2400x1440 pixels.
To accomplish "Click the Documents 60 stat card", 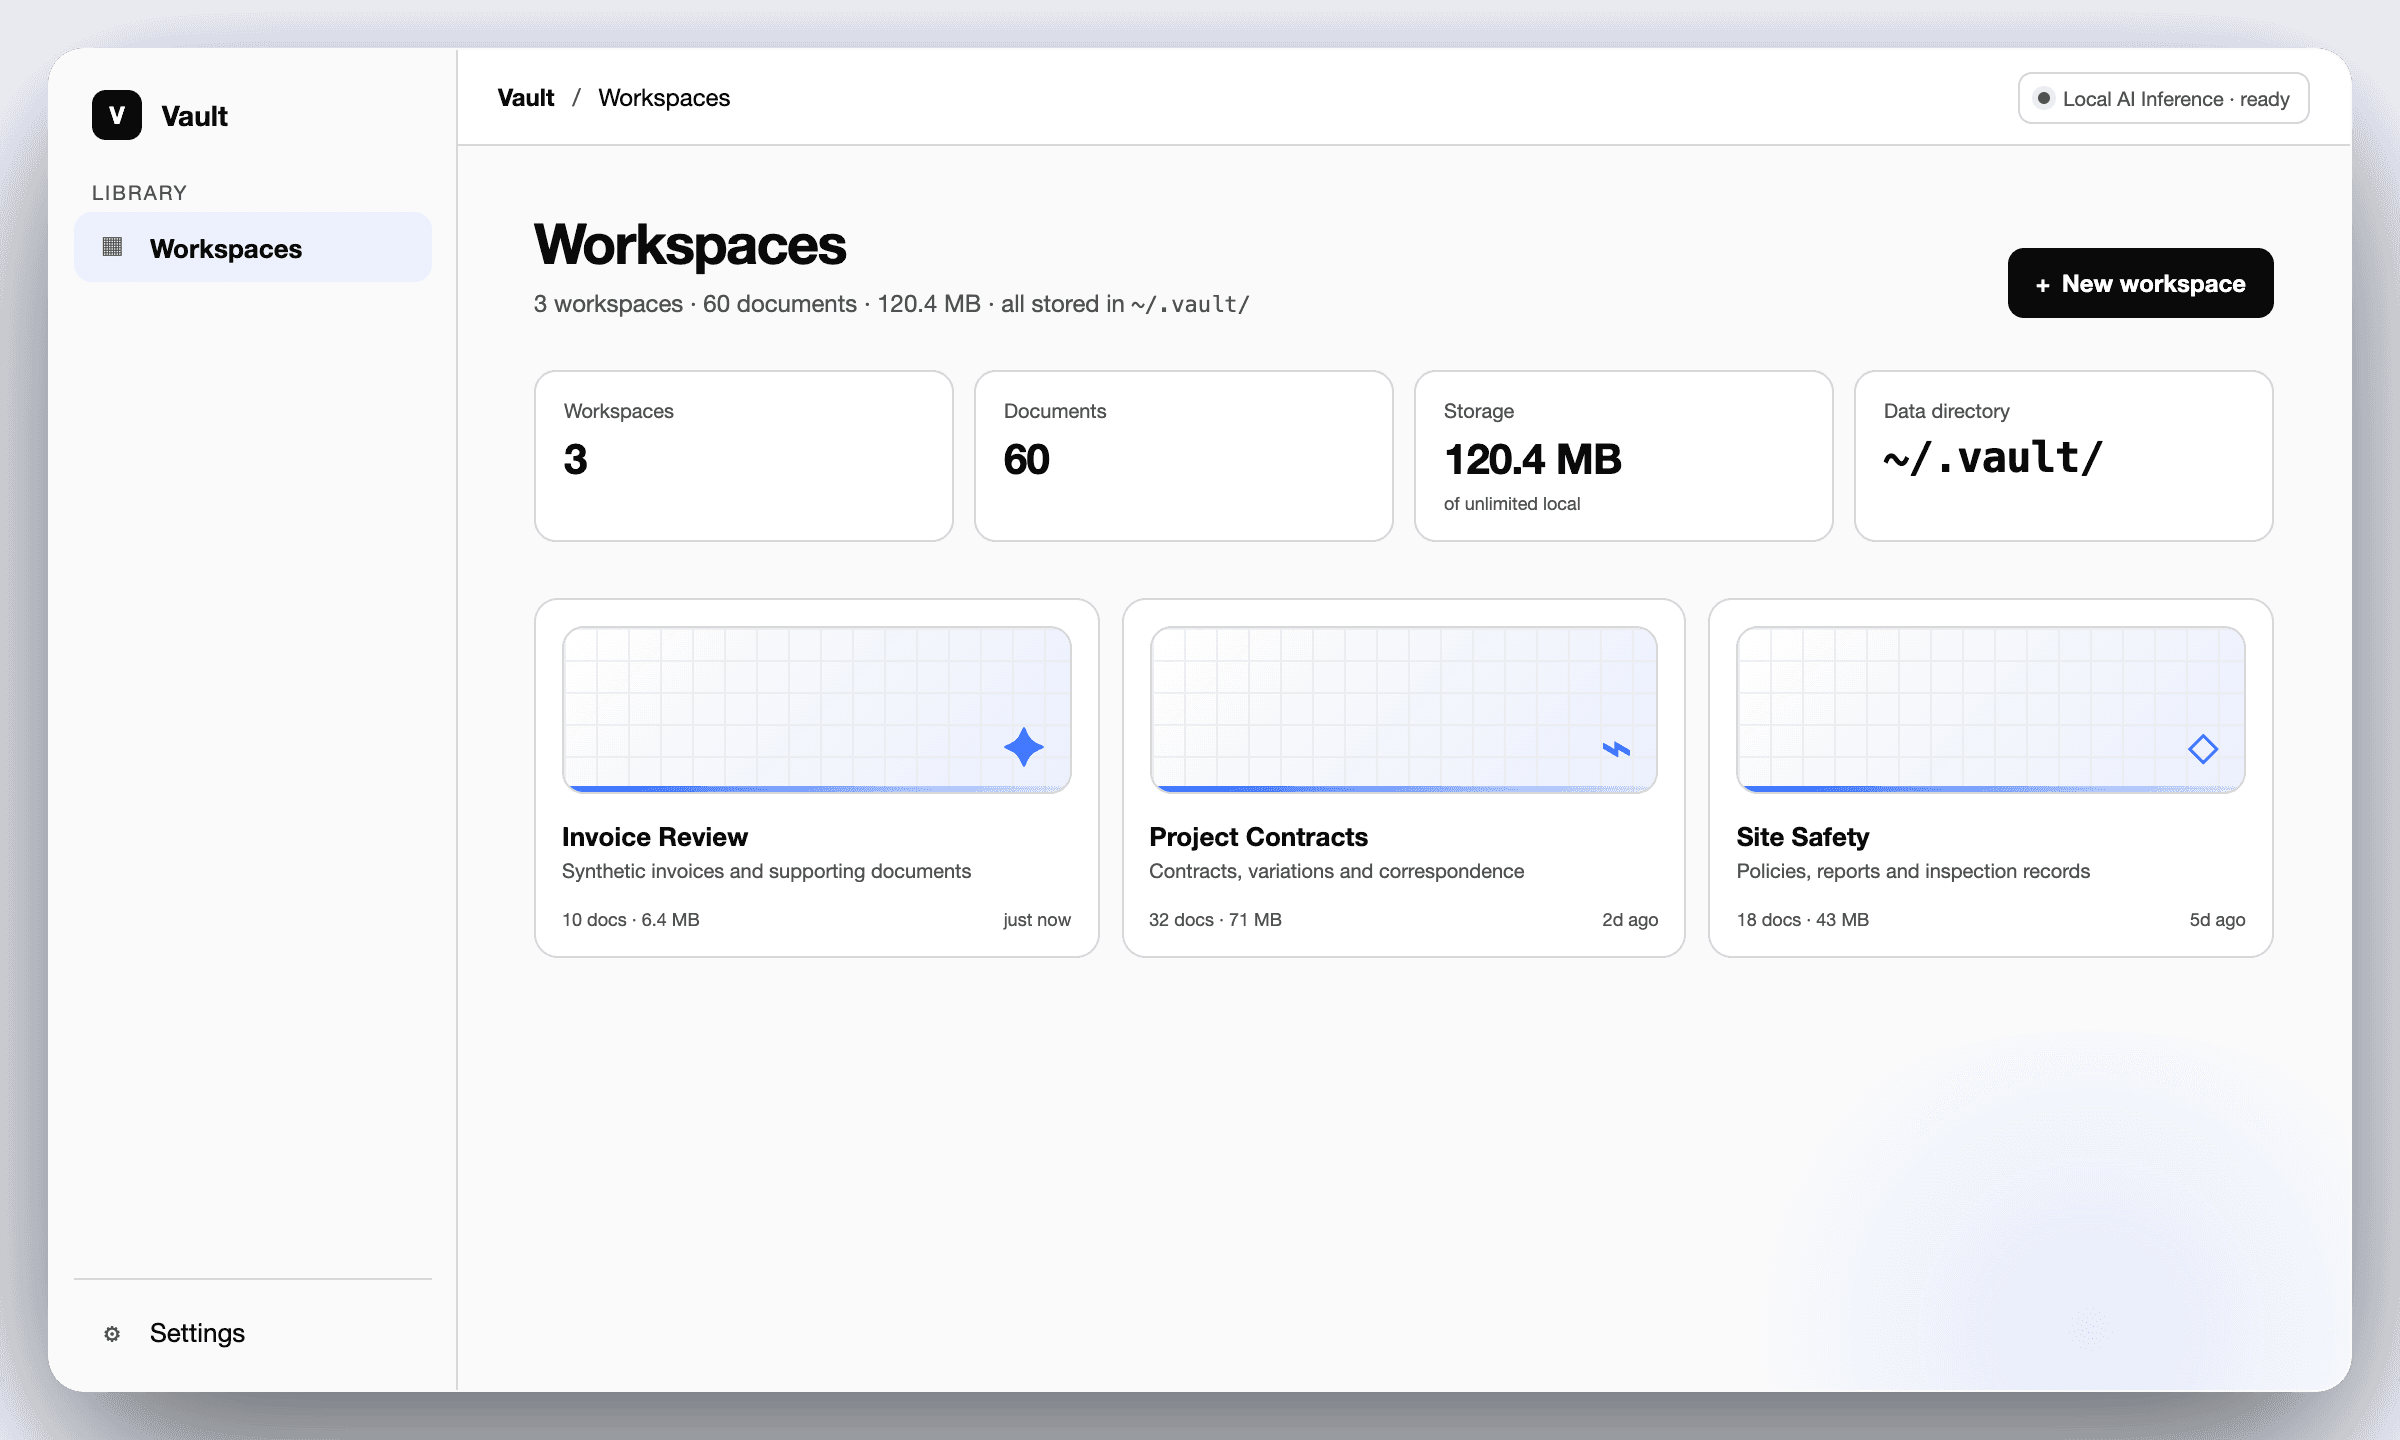I will tap(1184, 456).
